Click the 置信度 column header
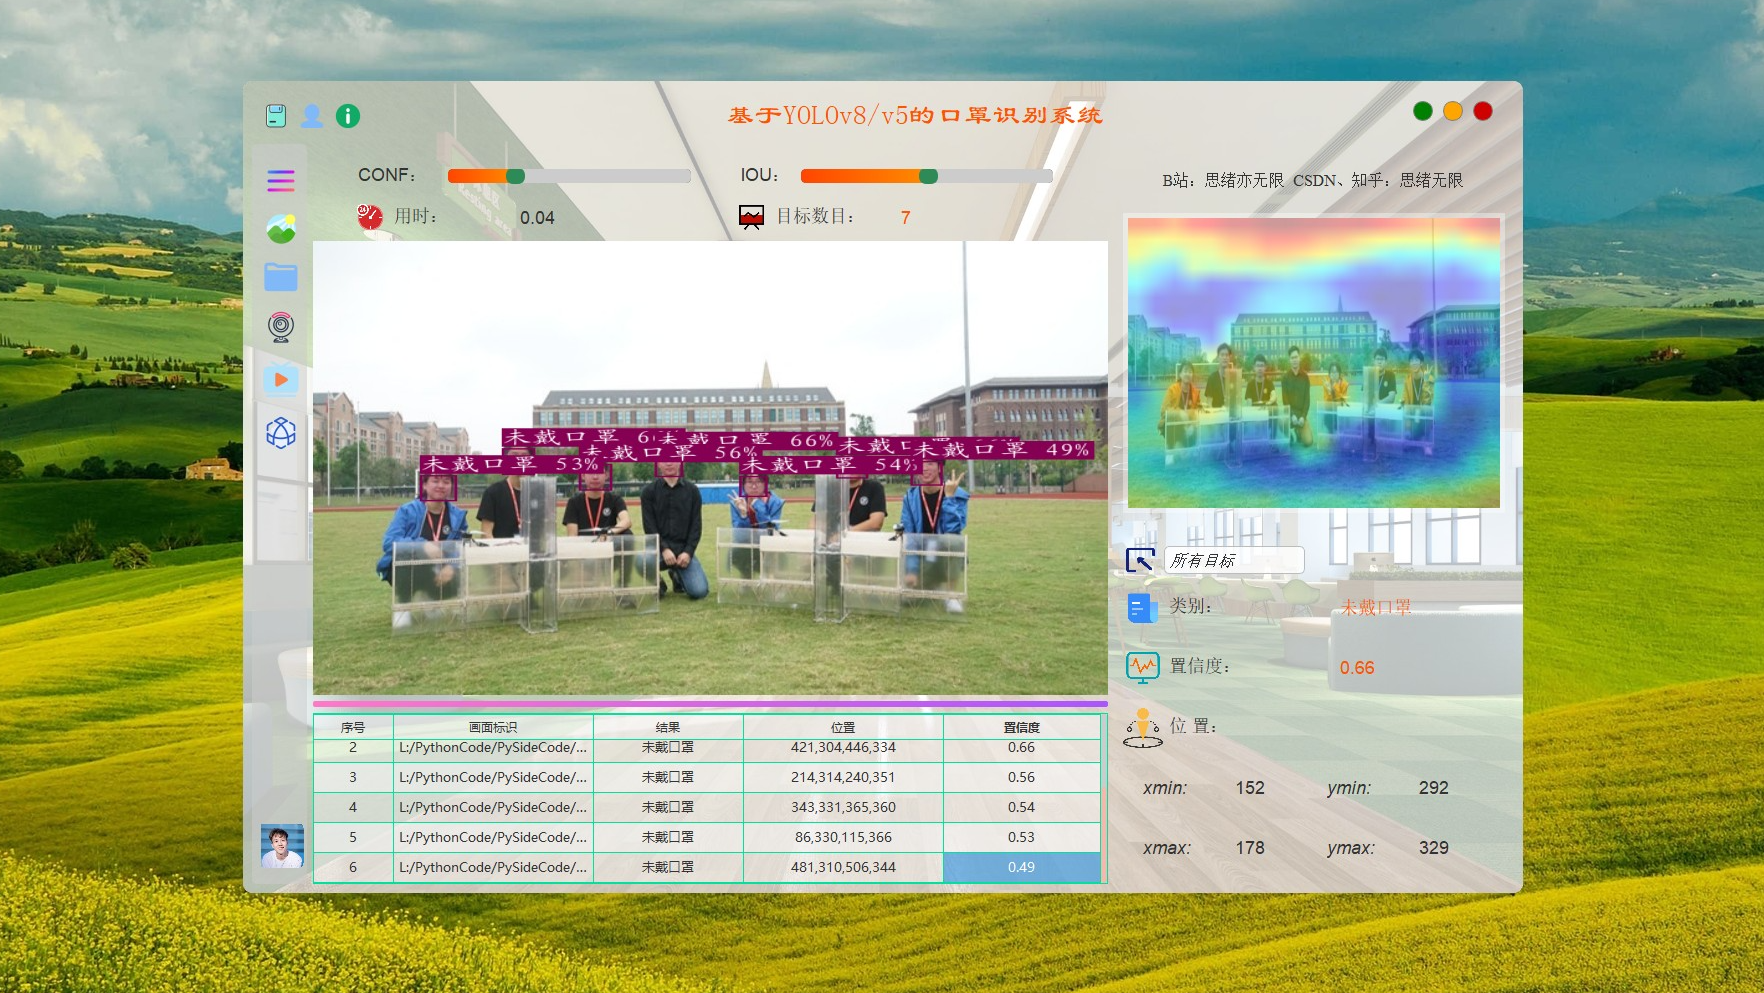The width and height of the screenshot is (1764, 993). click(1021, 727)
